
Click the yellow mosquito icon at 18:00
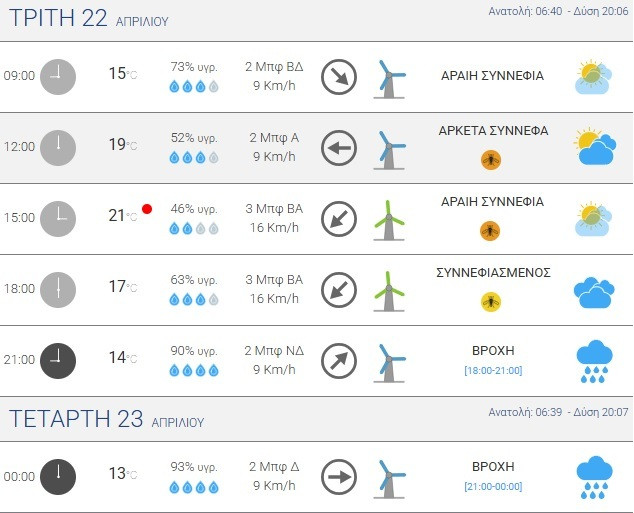491,301
